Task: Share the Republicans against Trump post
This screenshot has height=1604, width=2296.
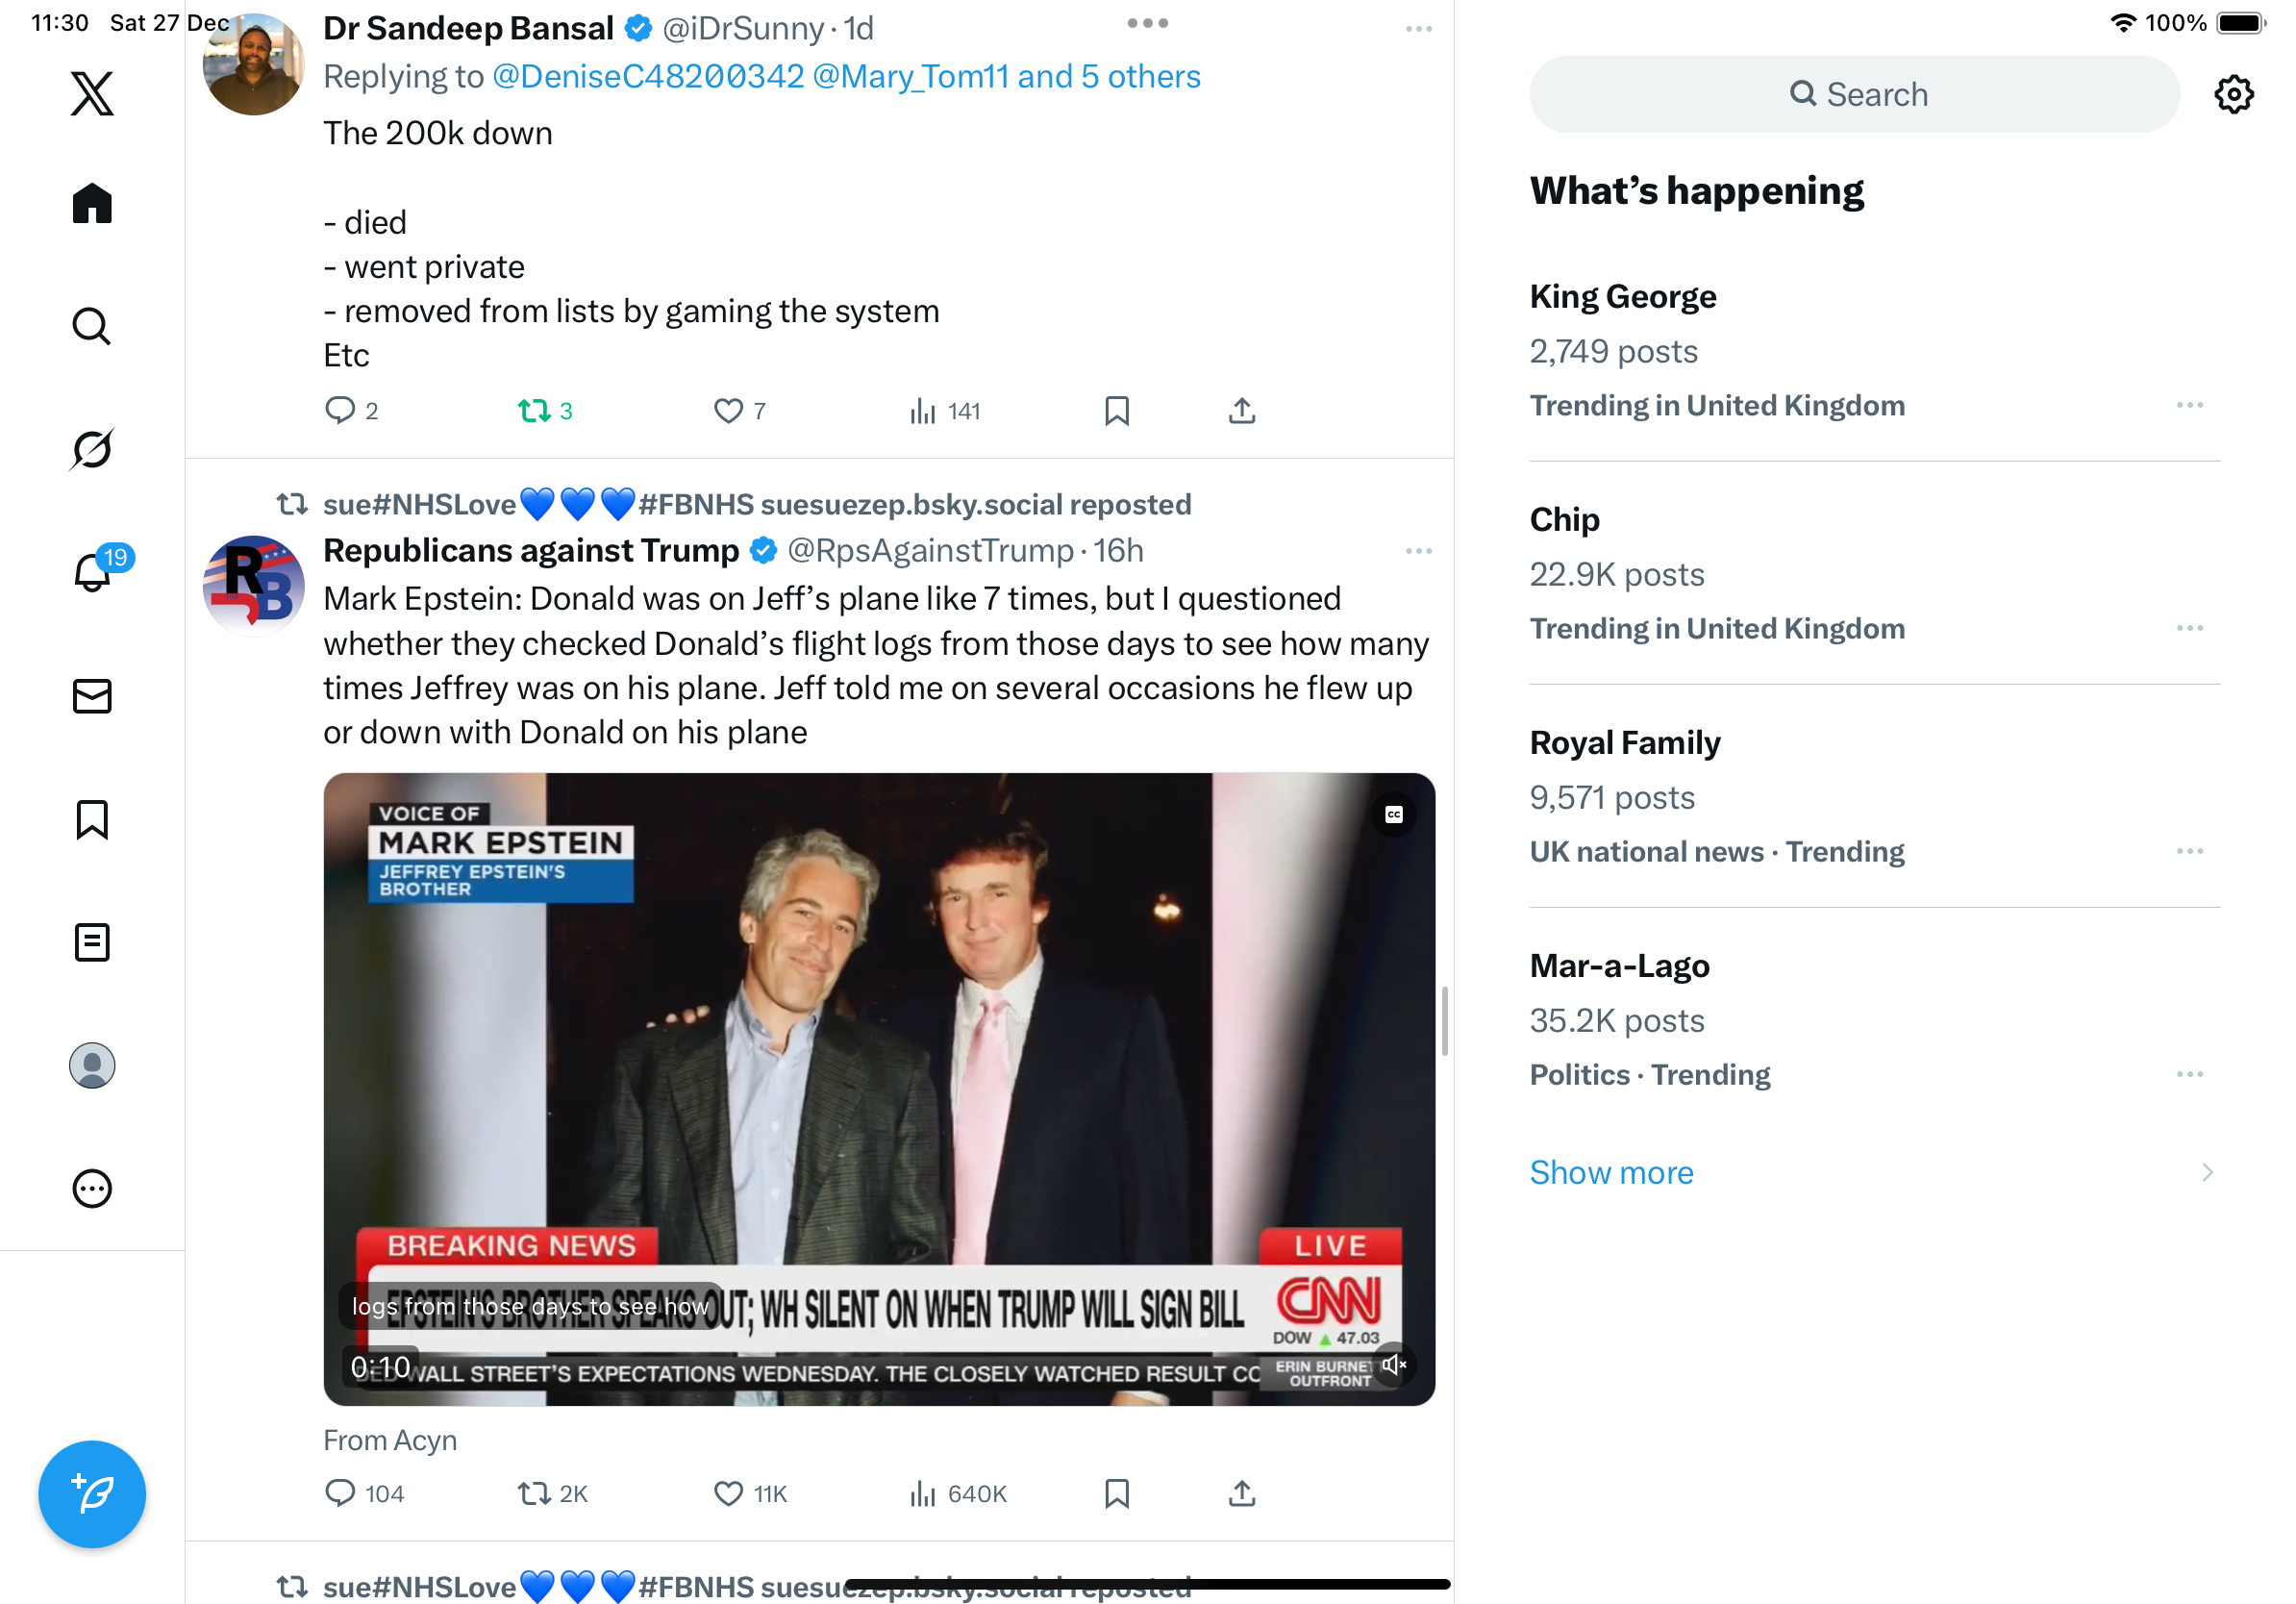Action: click(1241, 1493)
